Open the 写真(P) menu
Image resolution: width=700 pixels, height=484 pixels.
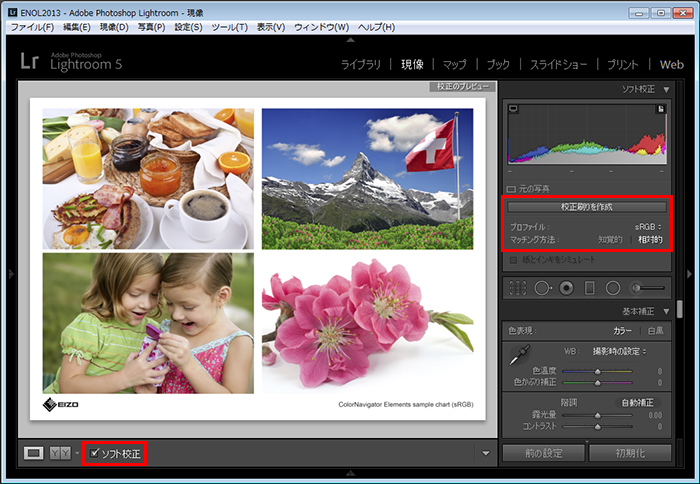pos(151,27)
